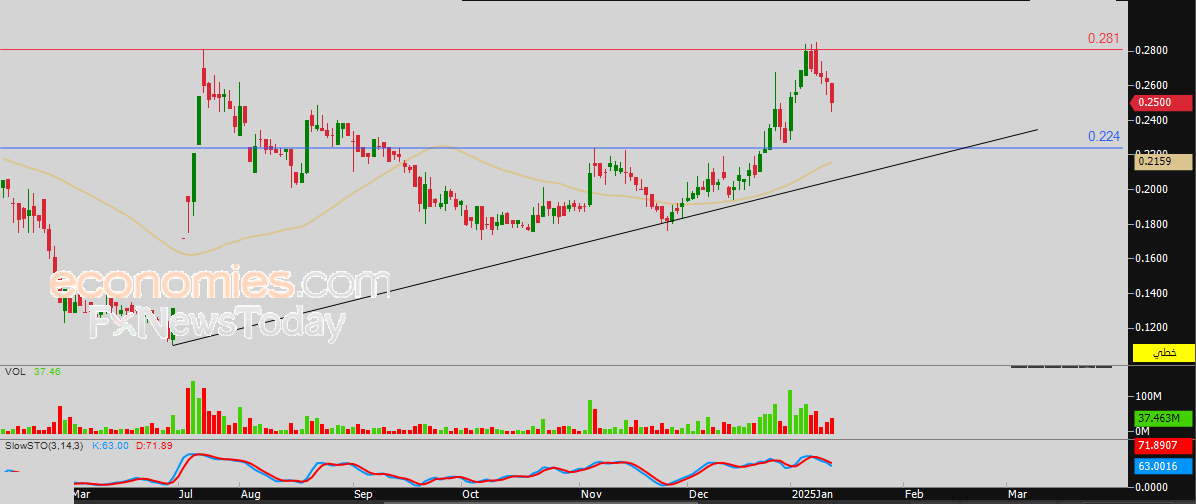Click the Jul label on time axis
1196x504 pixels.
(186, 494)
